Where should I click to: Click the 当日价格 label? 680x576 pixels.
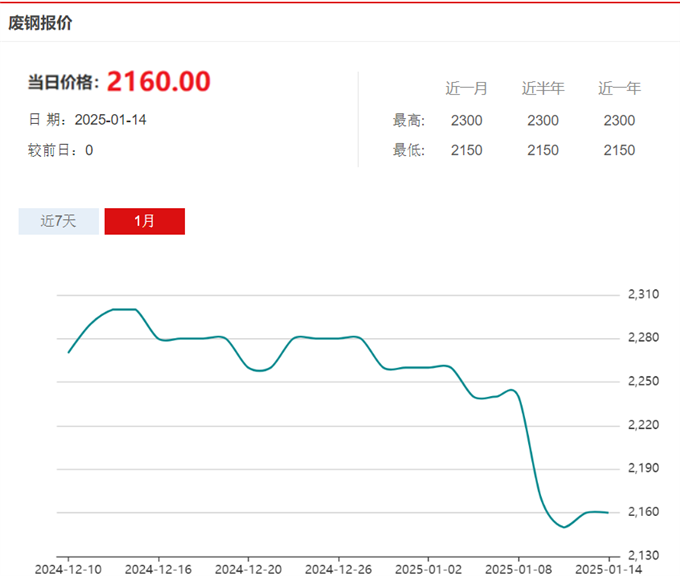[x=63, y=82]
